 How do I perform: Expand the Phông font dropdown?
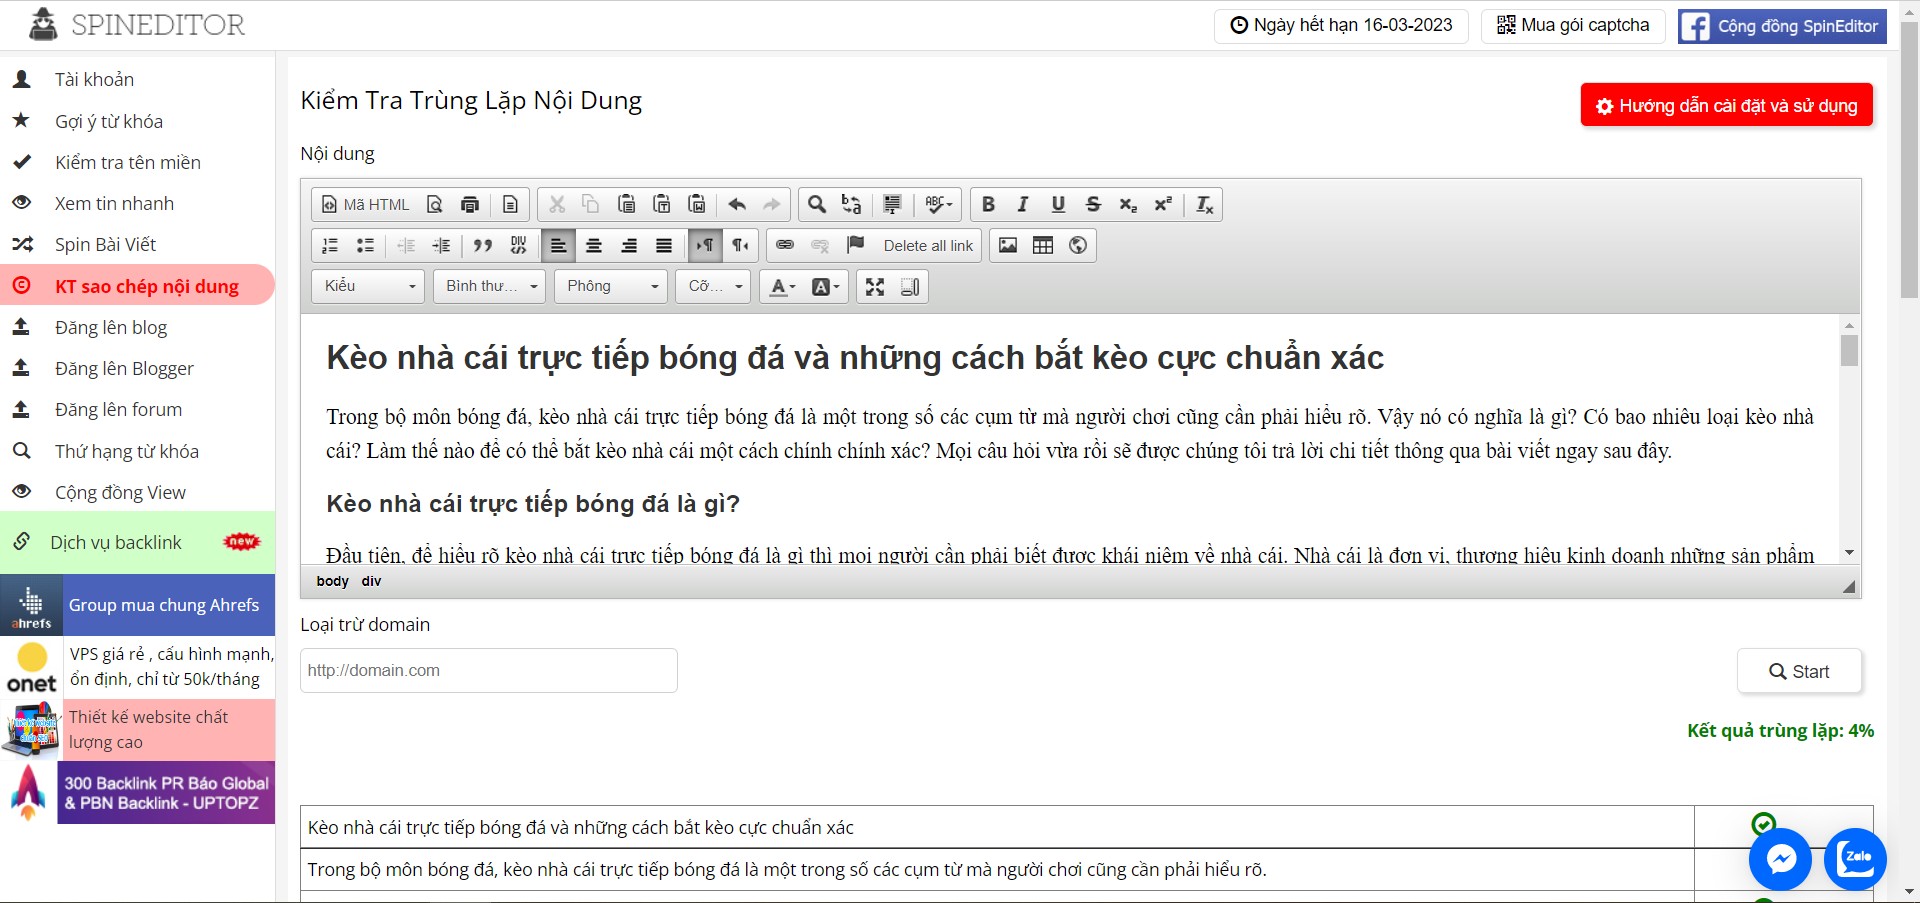pos(612,286)
